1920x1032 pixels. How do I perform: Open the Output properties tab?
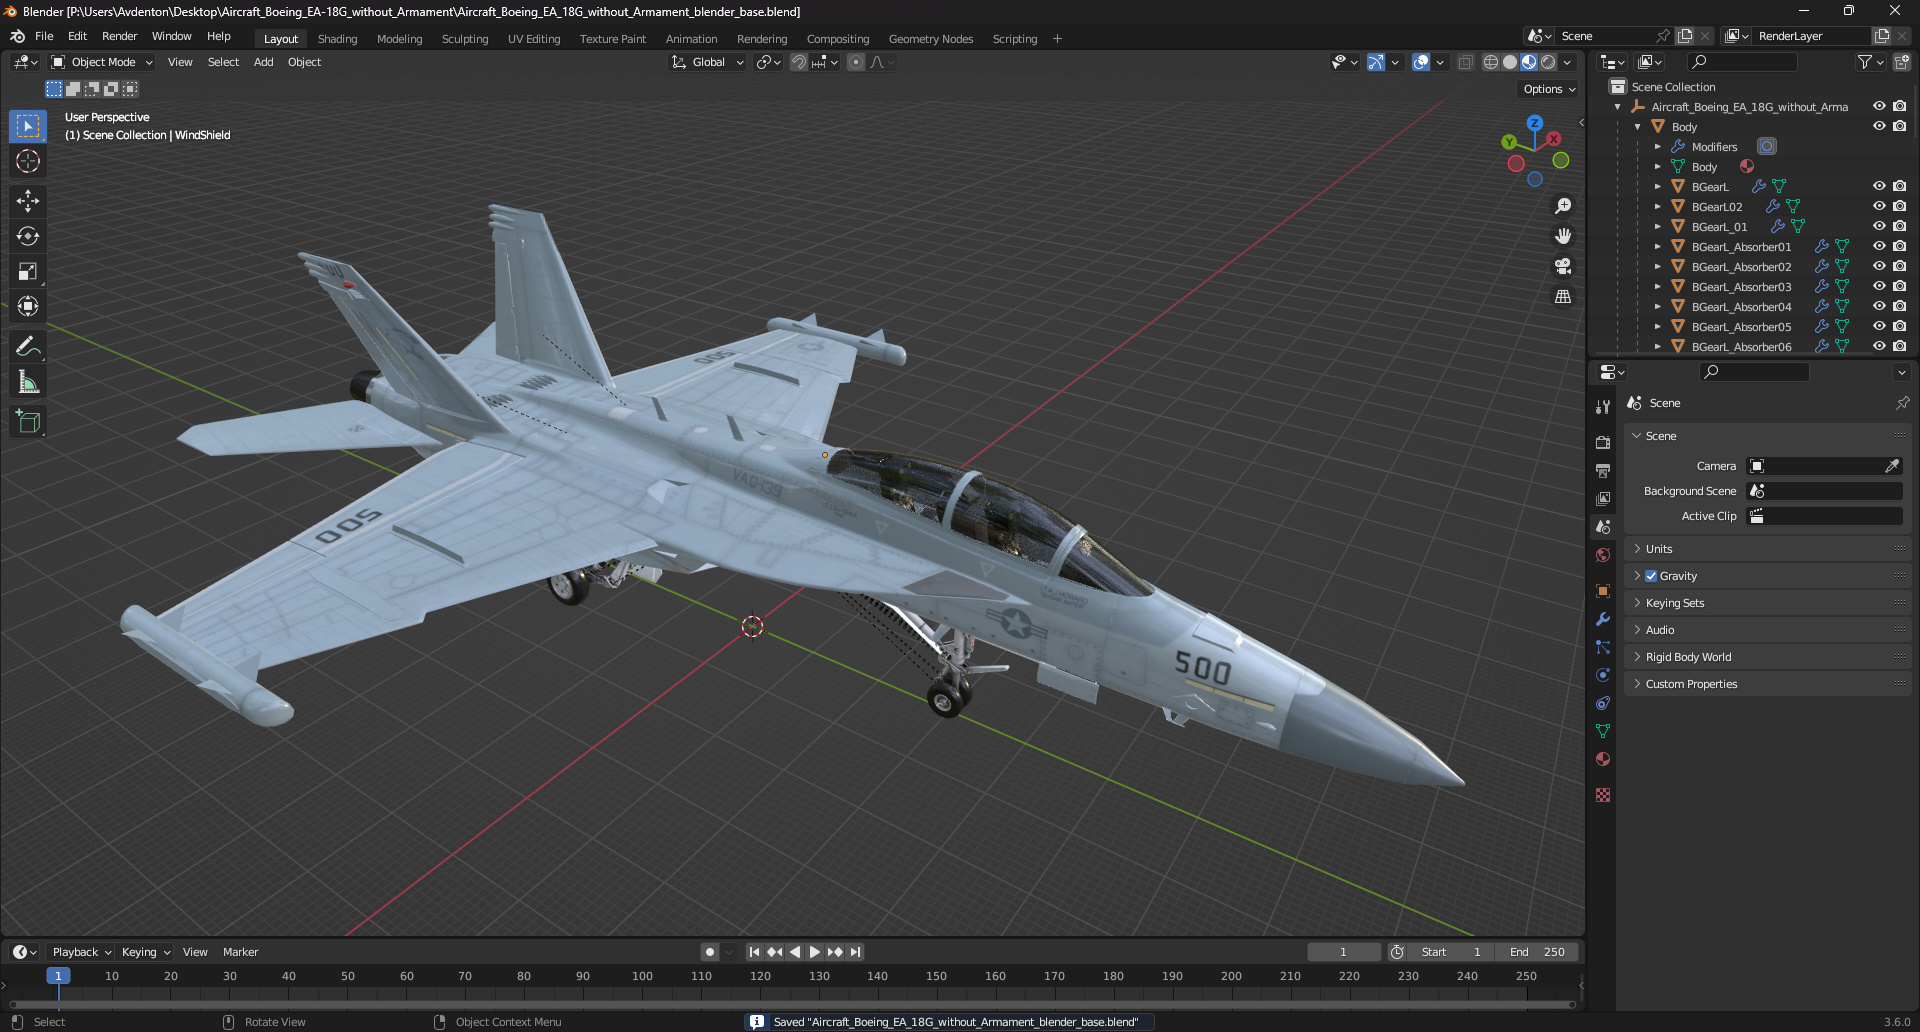pos(1603,470)
